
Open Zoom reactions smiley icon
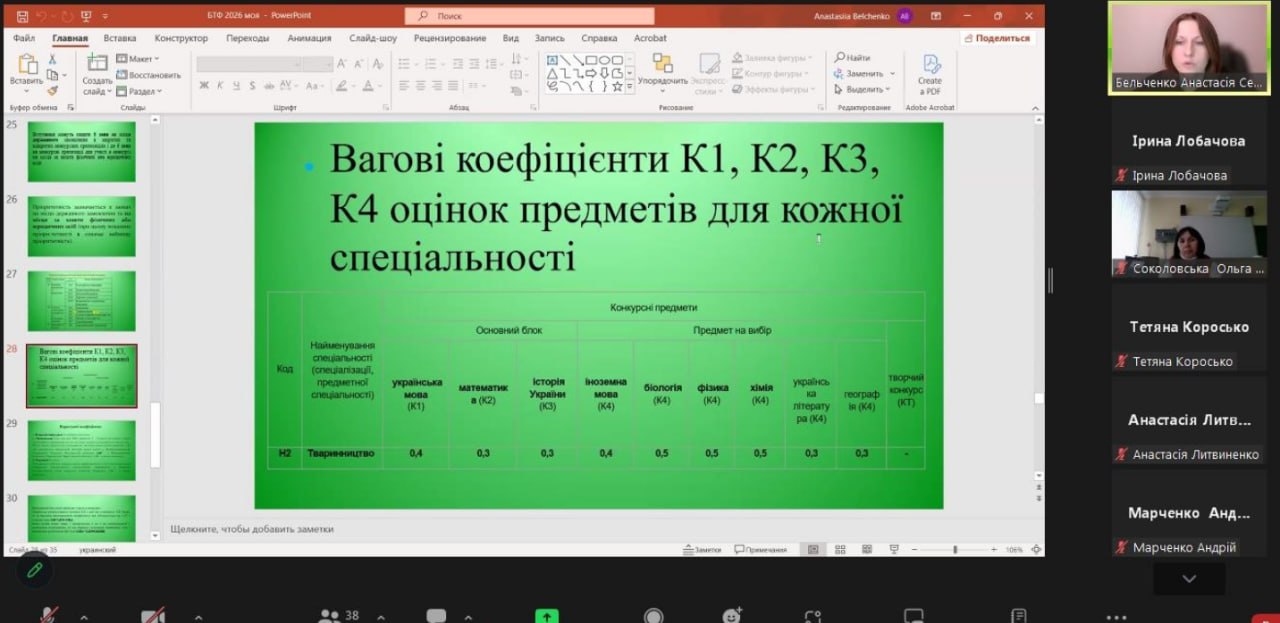[733, 616]
